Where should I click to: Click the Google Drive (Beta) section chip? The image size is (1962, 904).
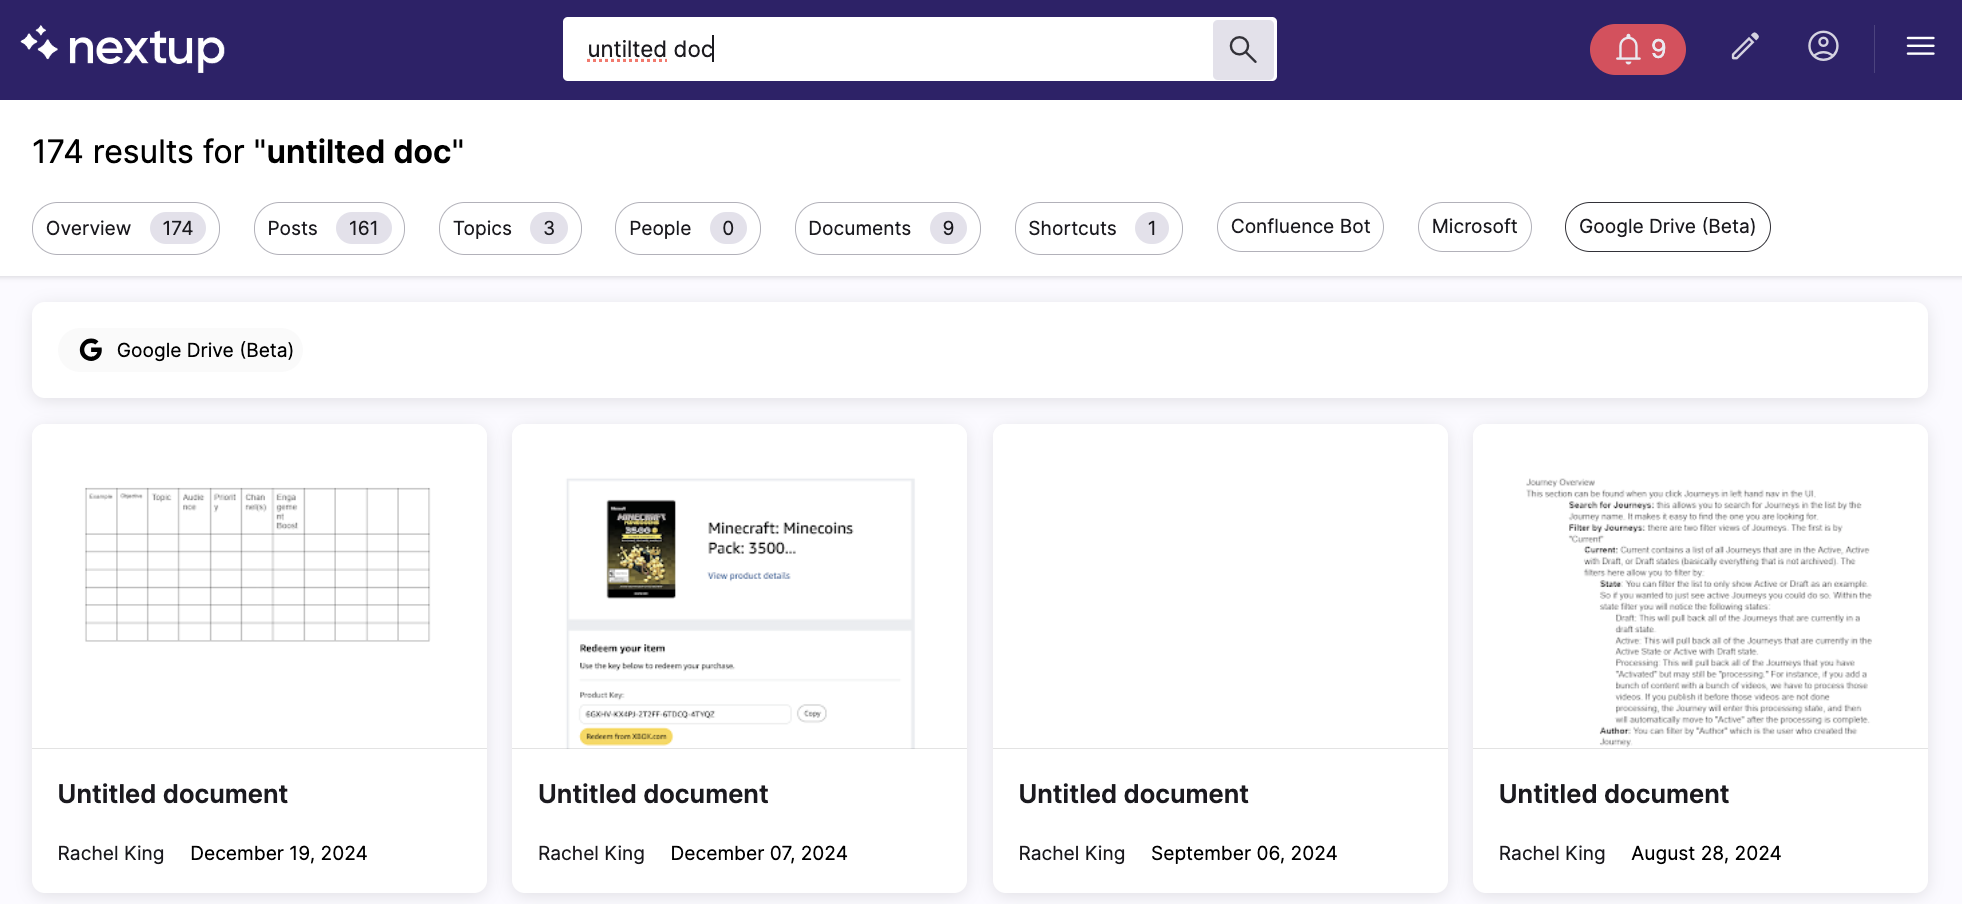tap(181, 350)
